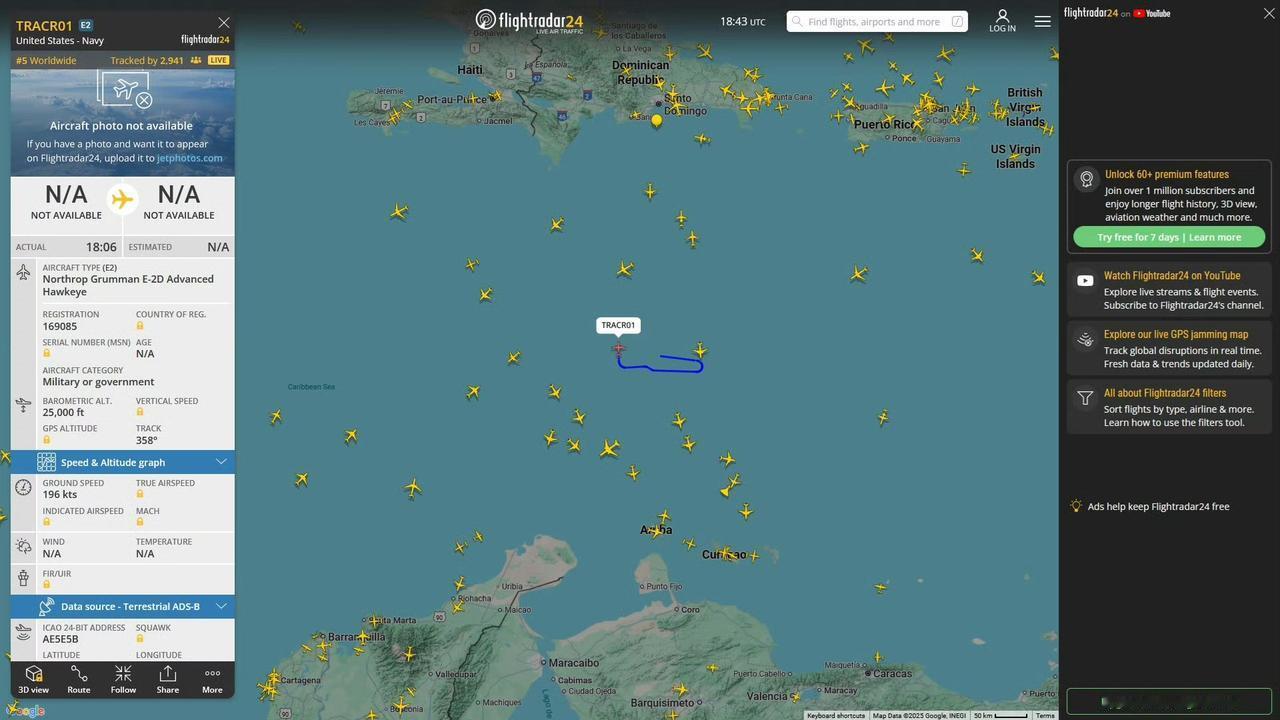Viewport: 1280px width, 720px height.
Task: Close the TRACR01 flight panel
Action: pos(224,22)
